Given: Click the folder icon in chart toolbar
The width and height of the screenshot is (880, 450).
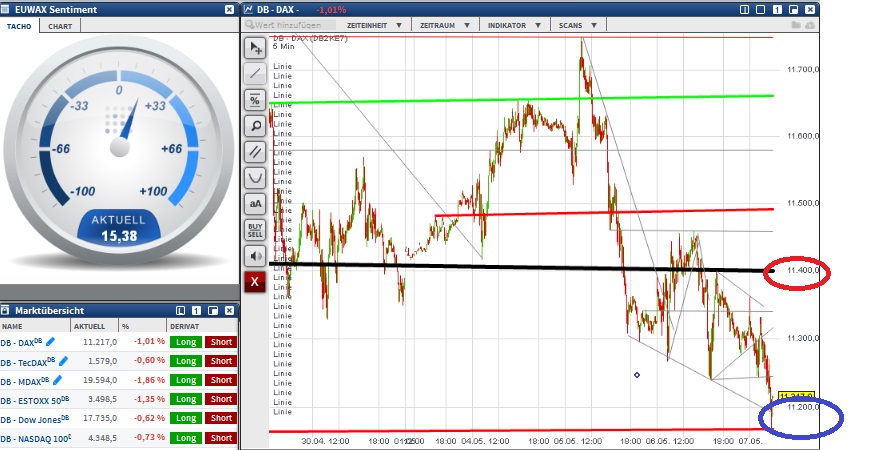Looking at the screenshot, I should (796, 25).
